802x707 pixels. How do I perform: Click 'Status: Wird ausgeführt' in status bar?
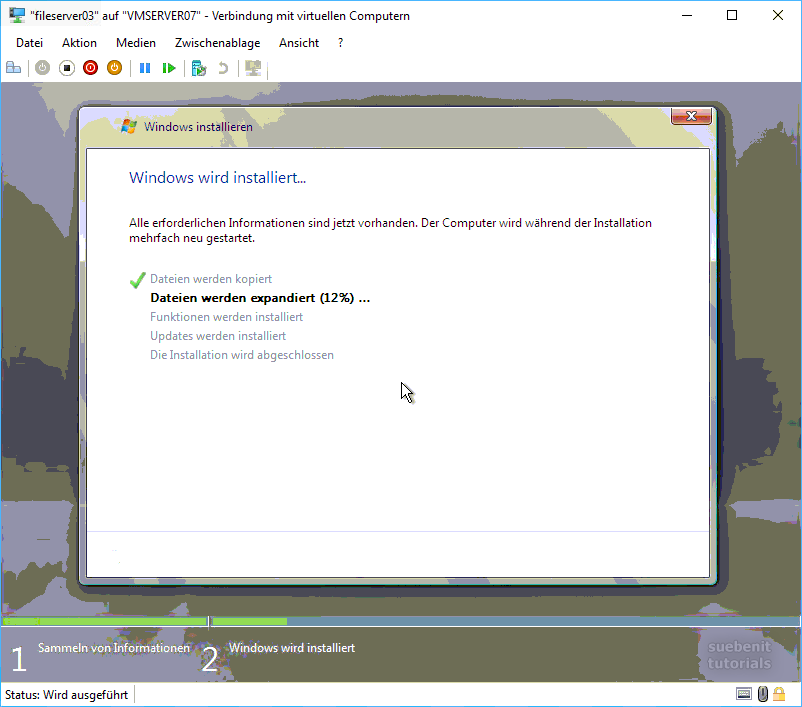66,695
